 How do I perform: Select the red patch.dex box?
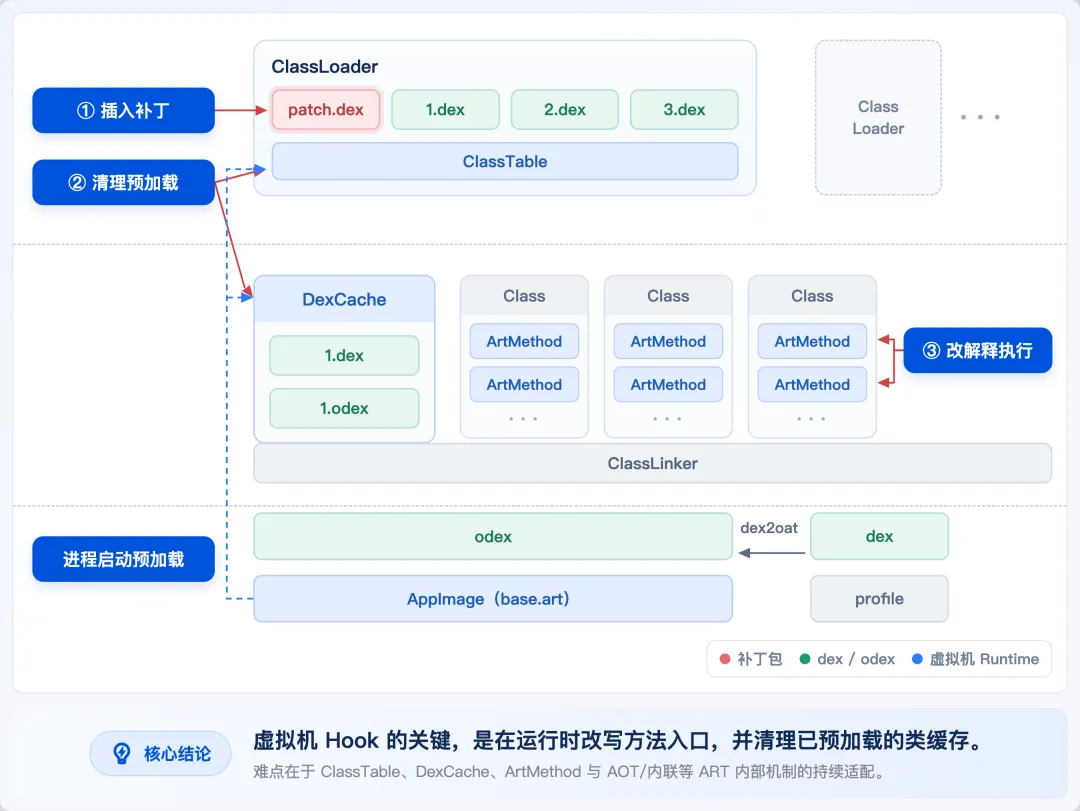(326, 110)
